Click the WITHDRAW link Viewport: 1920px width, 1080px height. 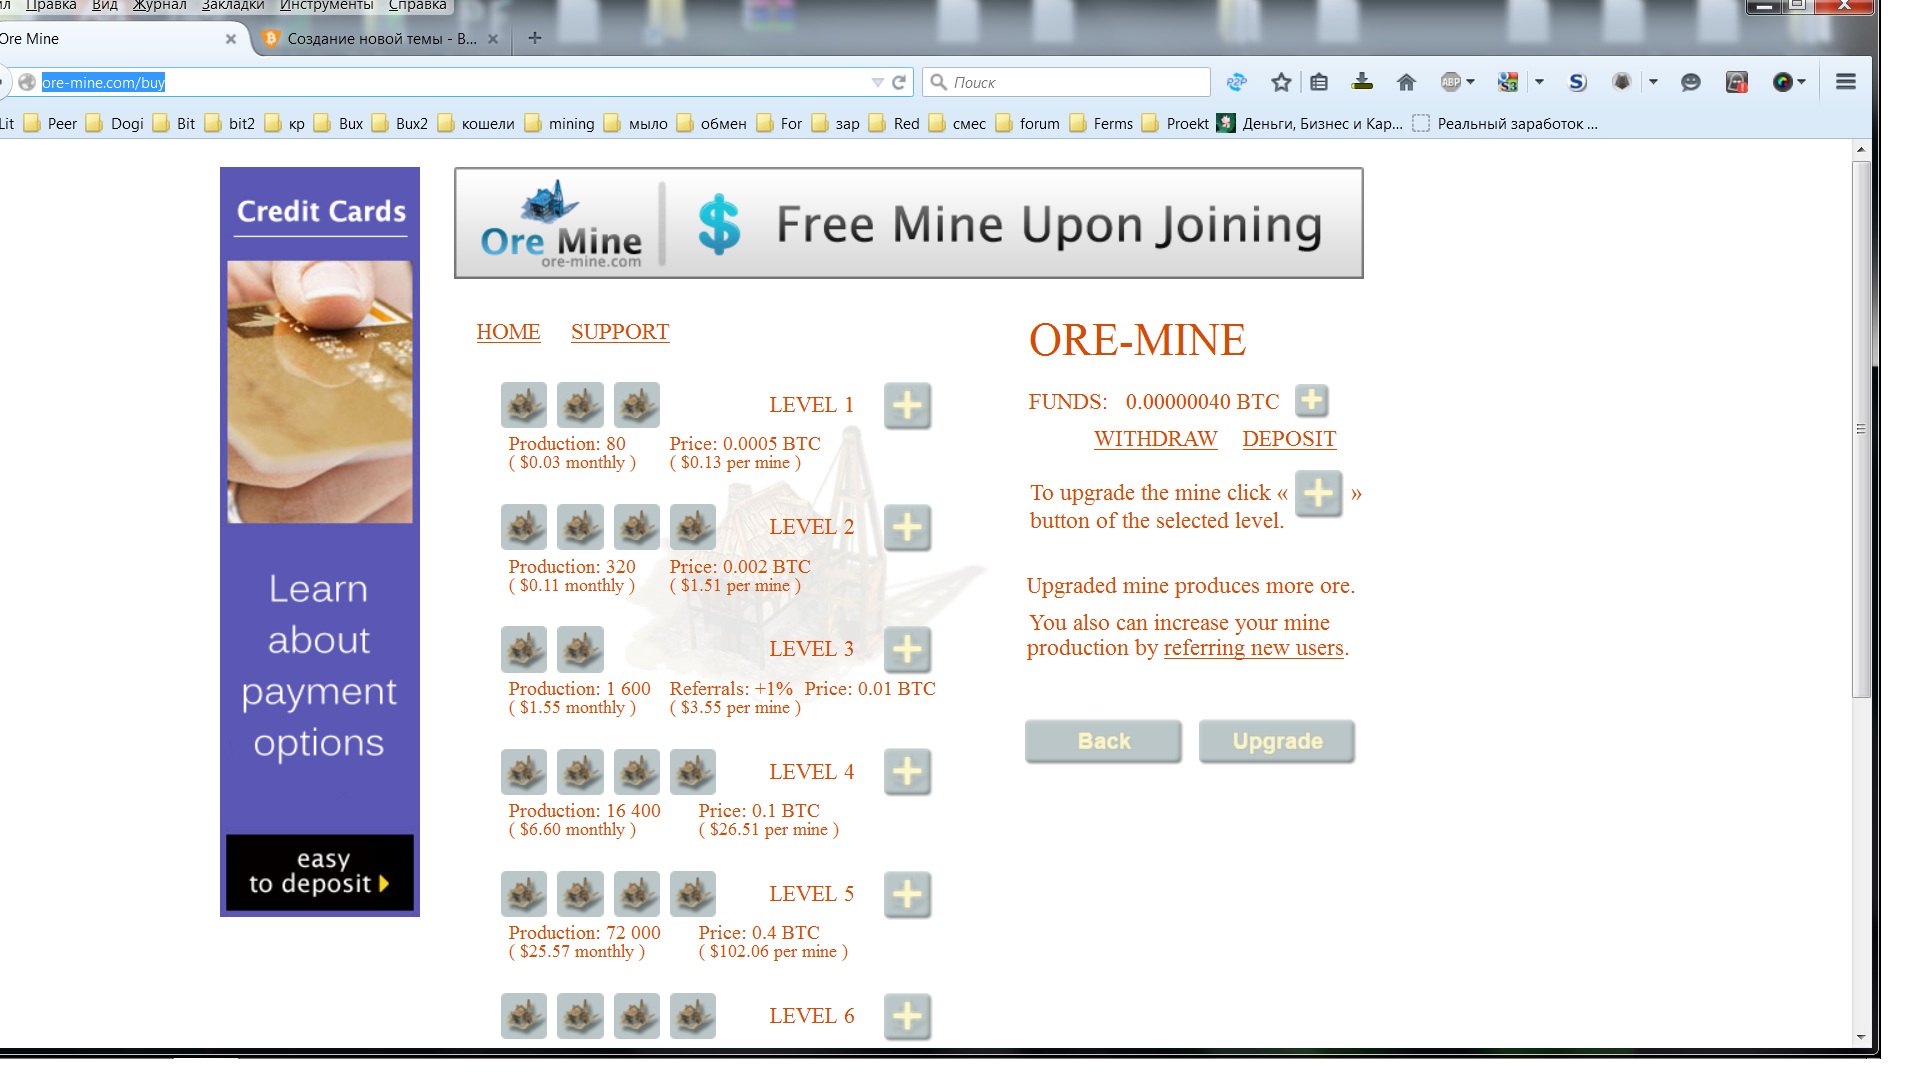pos(1155,439)
